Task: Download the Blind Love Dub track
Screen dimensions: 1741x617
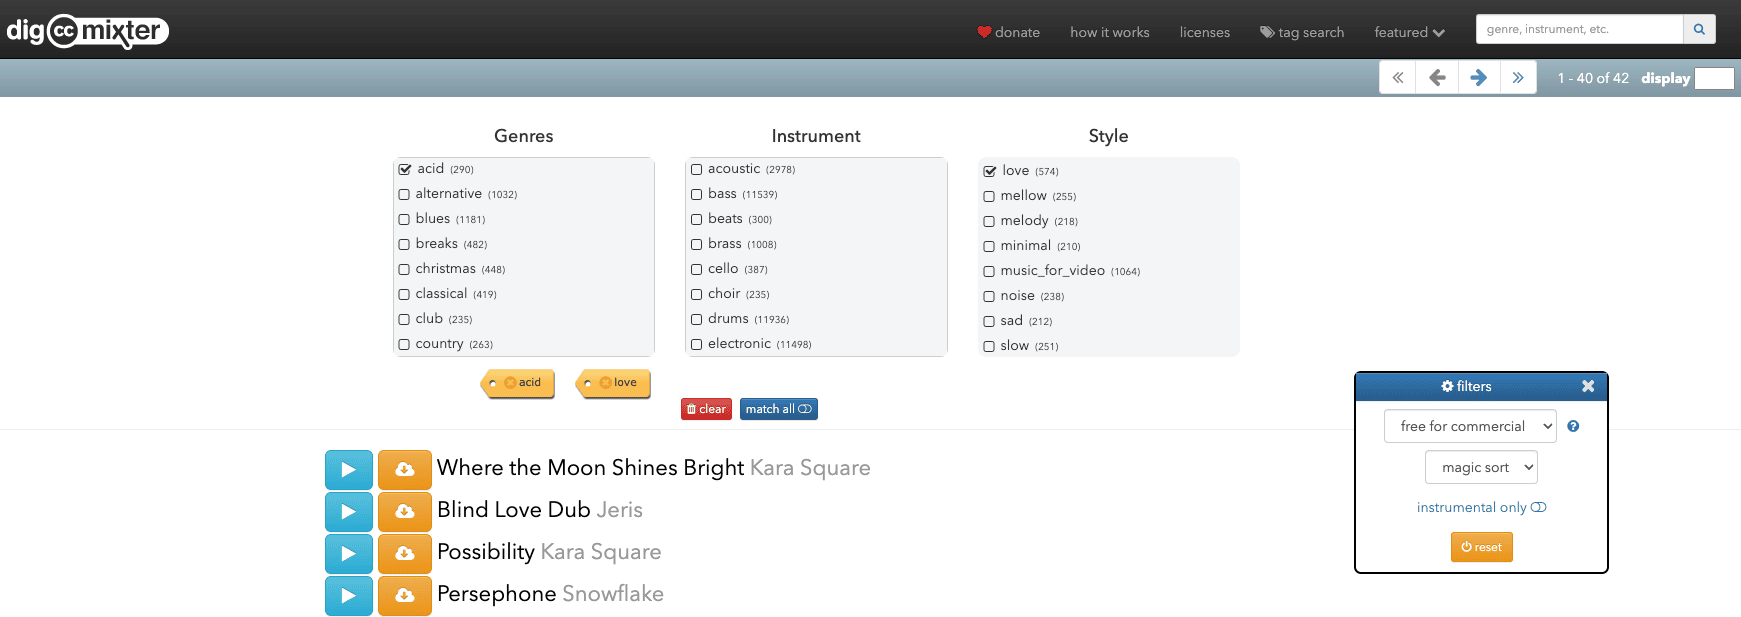Action: tap(404, 511)
